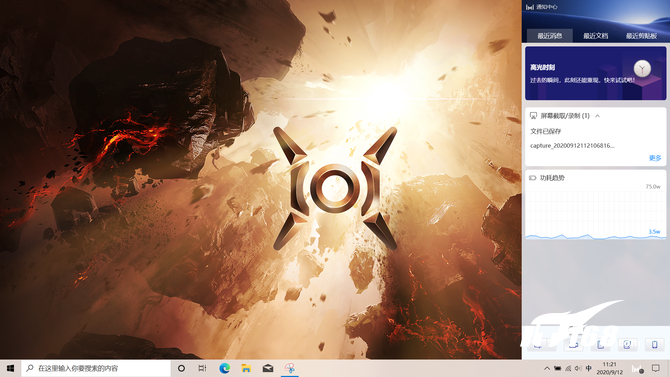Click the taskbar search box
The height and width of the screenshot is (377, 670).
coord(96,368)
